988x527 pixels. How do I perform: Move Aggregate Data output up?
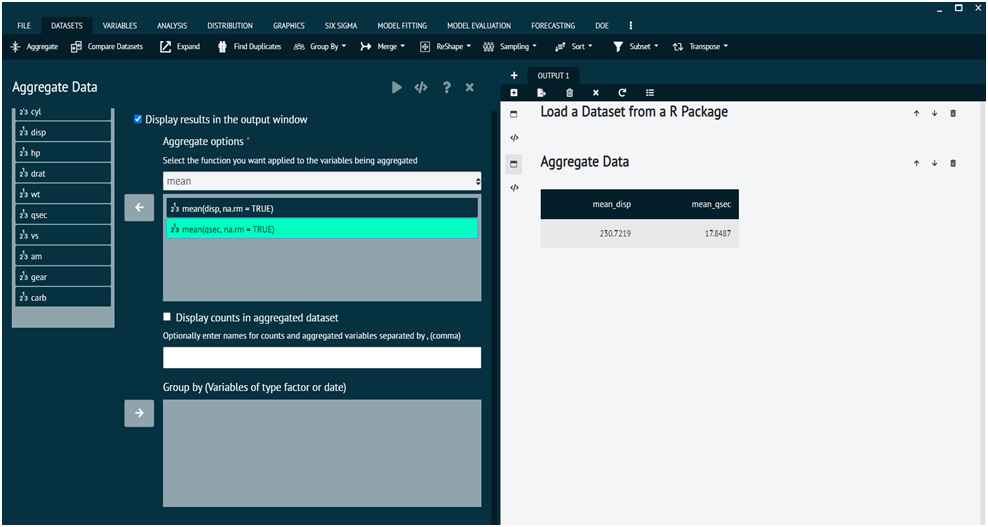[x=916, y=163]
